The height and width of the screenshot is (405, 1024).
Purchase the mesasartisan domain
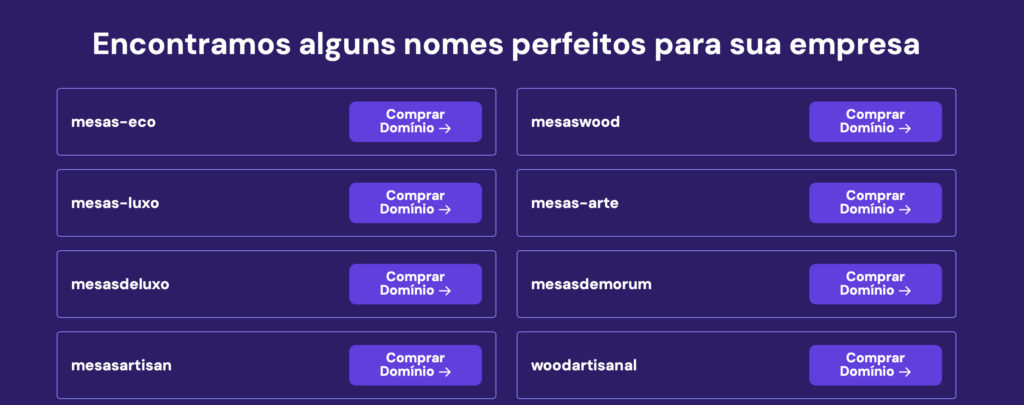click(x=415, y=365)
